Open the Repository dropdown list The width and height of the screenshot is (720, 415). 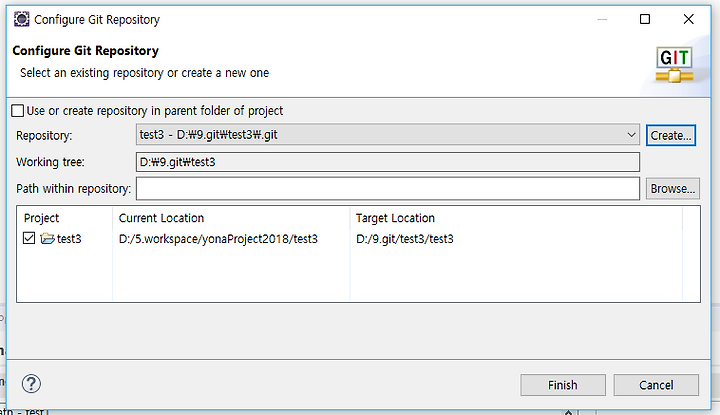[631, 135]
